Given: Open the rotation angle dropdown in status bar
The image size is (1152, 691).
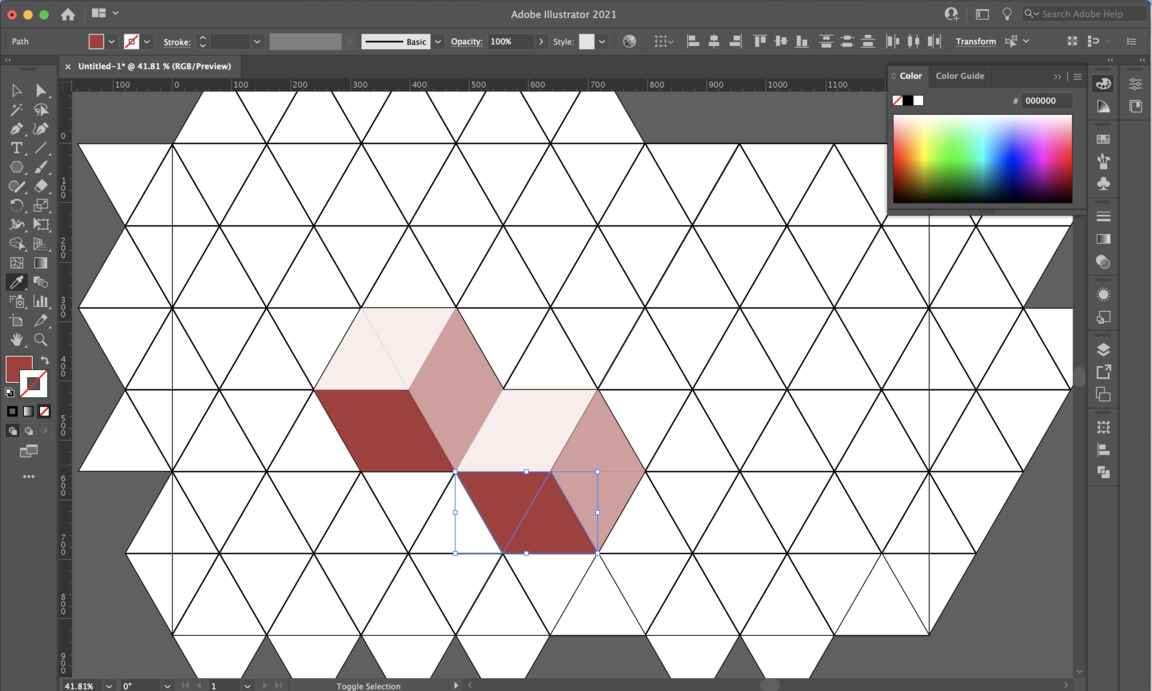Looking at the screenshot, I should coord(167,686).
